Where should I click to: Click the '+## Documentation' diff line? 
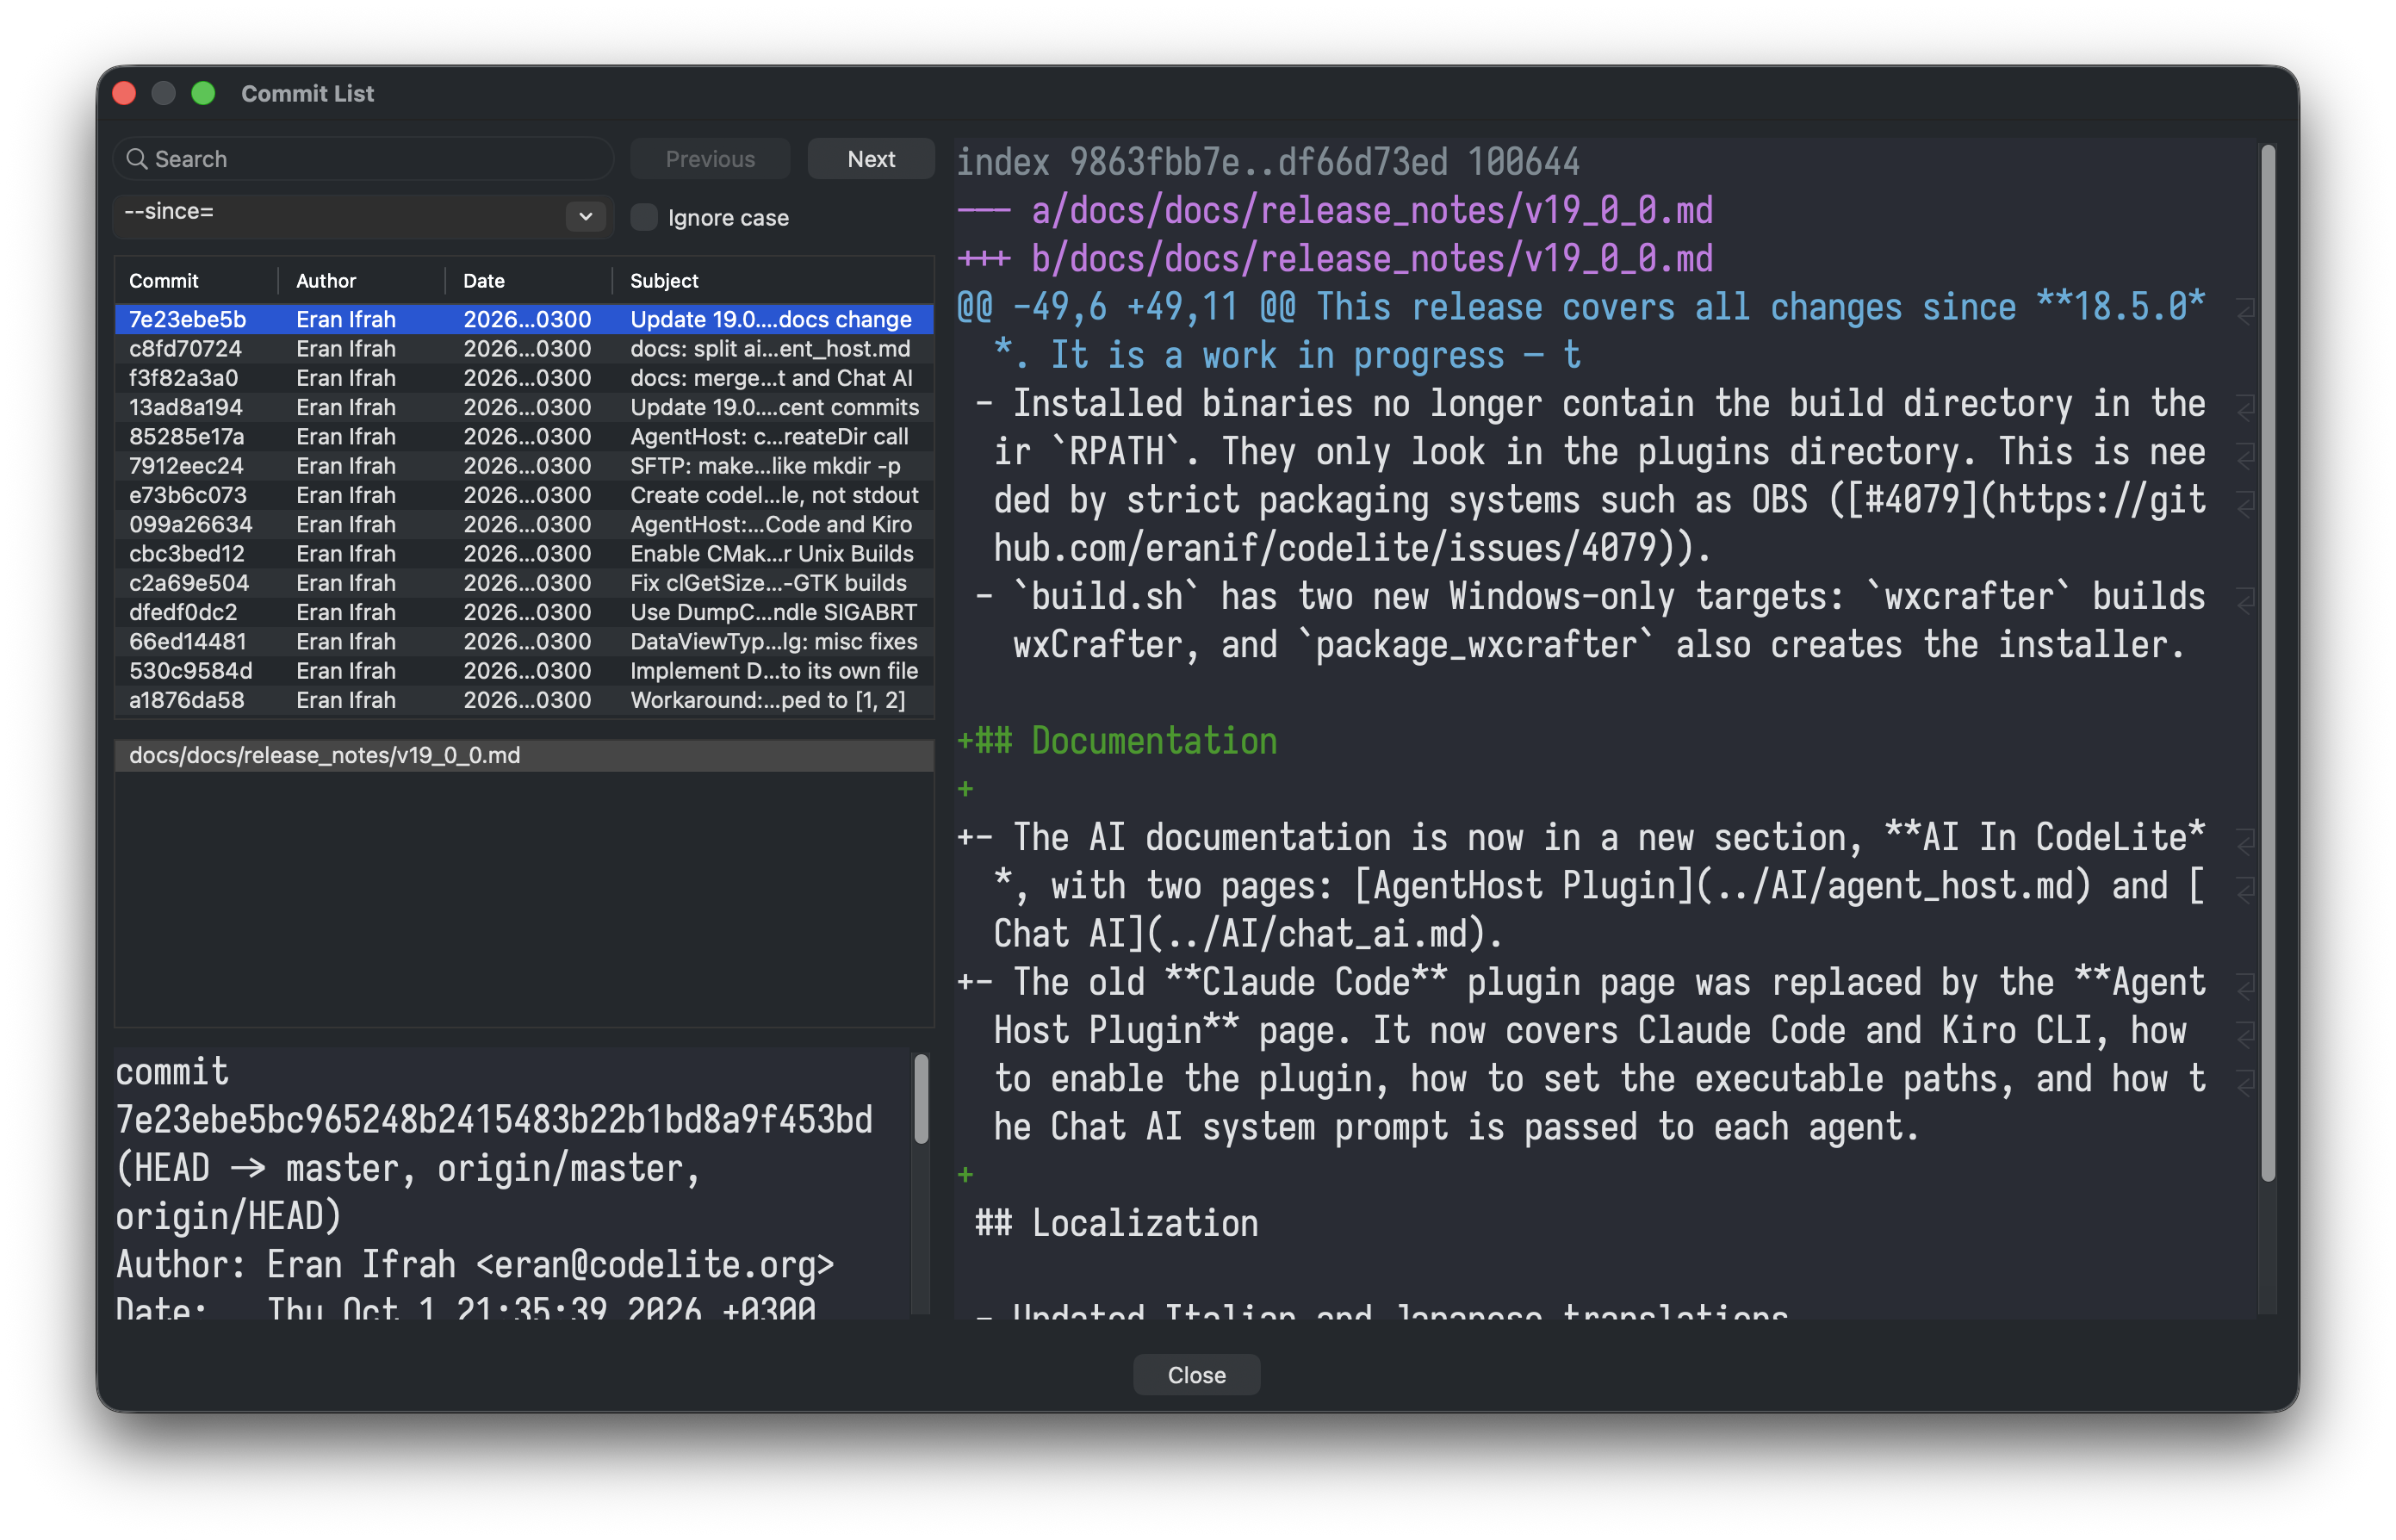coord(1117,741)
